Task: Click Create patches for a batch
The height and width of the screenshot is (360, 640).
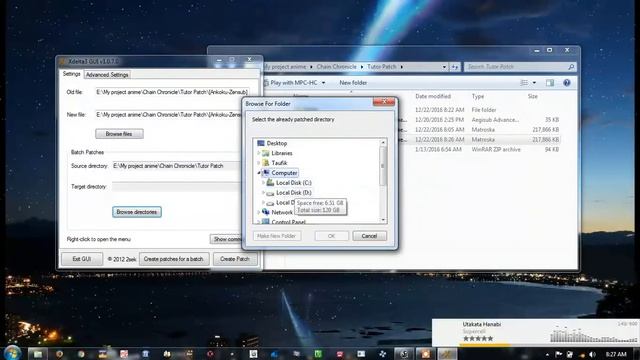Action: [174, 259]
